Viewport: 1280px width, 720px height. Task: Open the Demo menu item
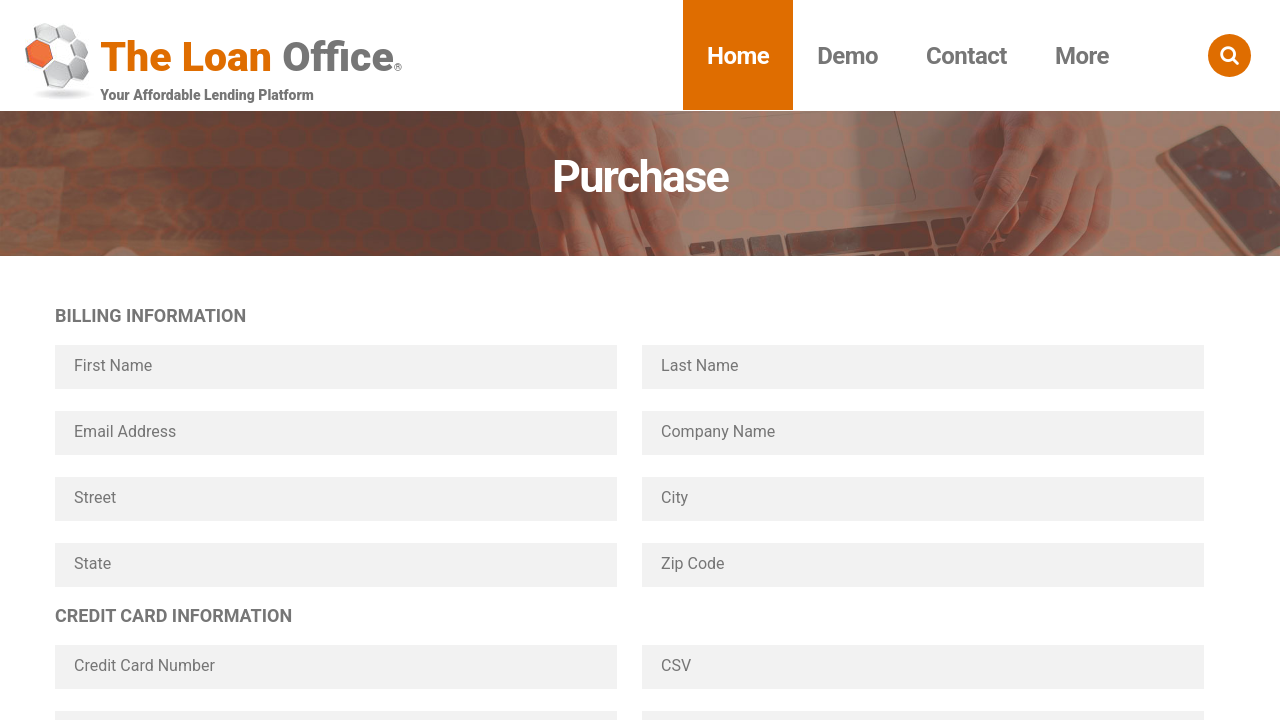[847, 56]
